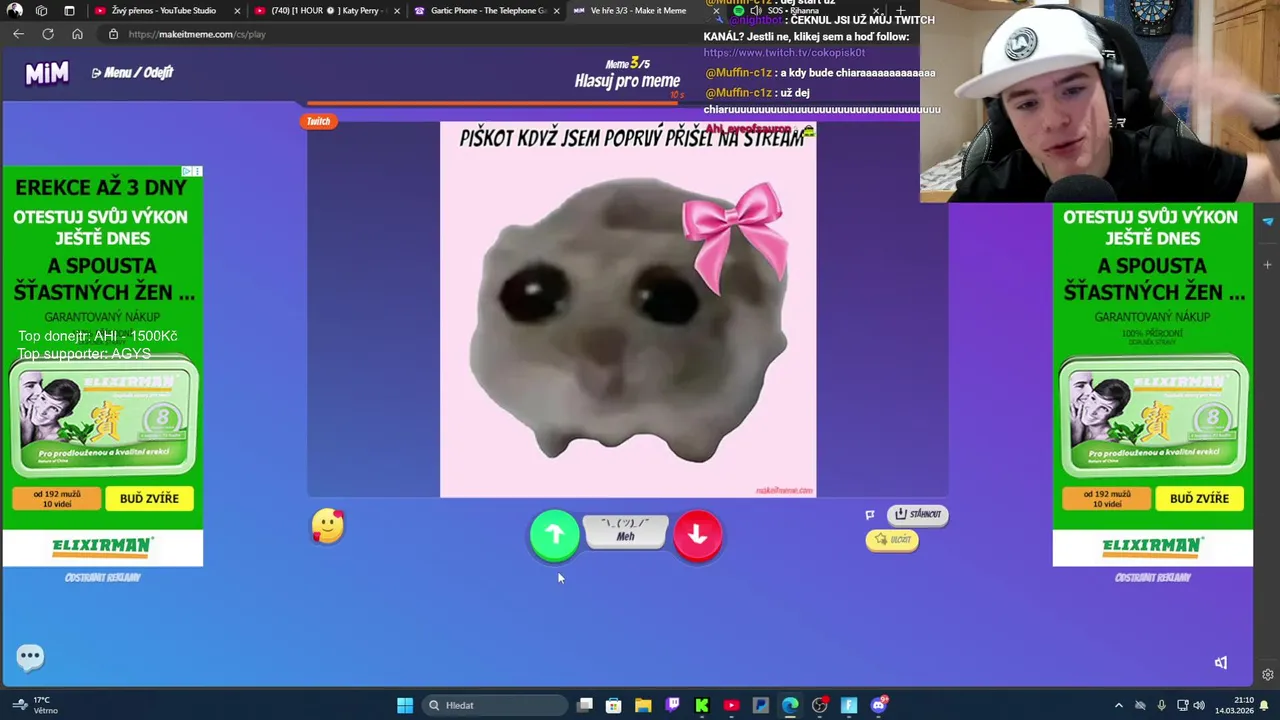Switch to Microsoft Edge on the taskbar

tap(790, 705)
